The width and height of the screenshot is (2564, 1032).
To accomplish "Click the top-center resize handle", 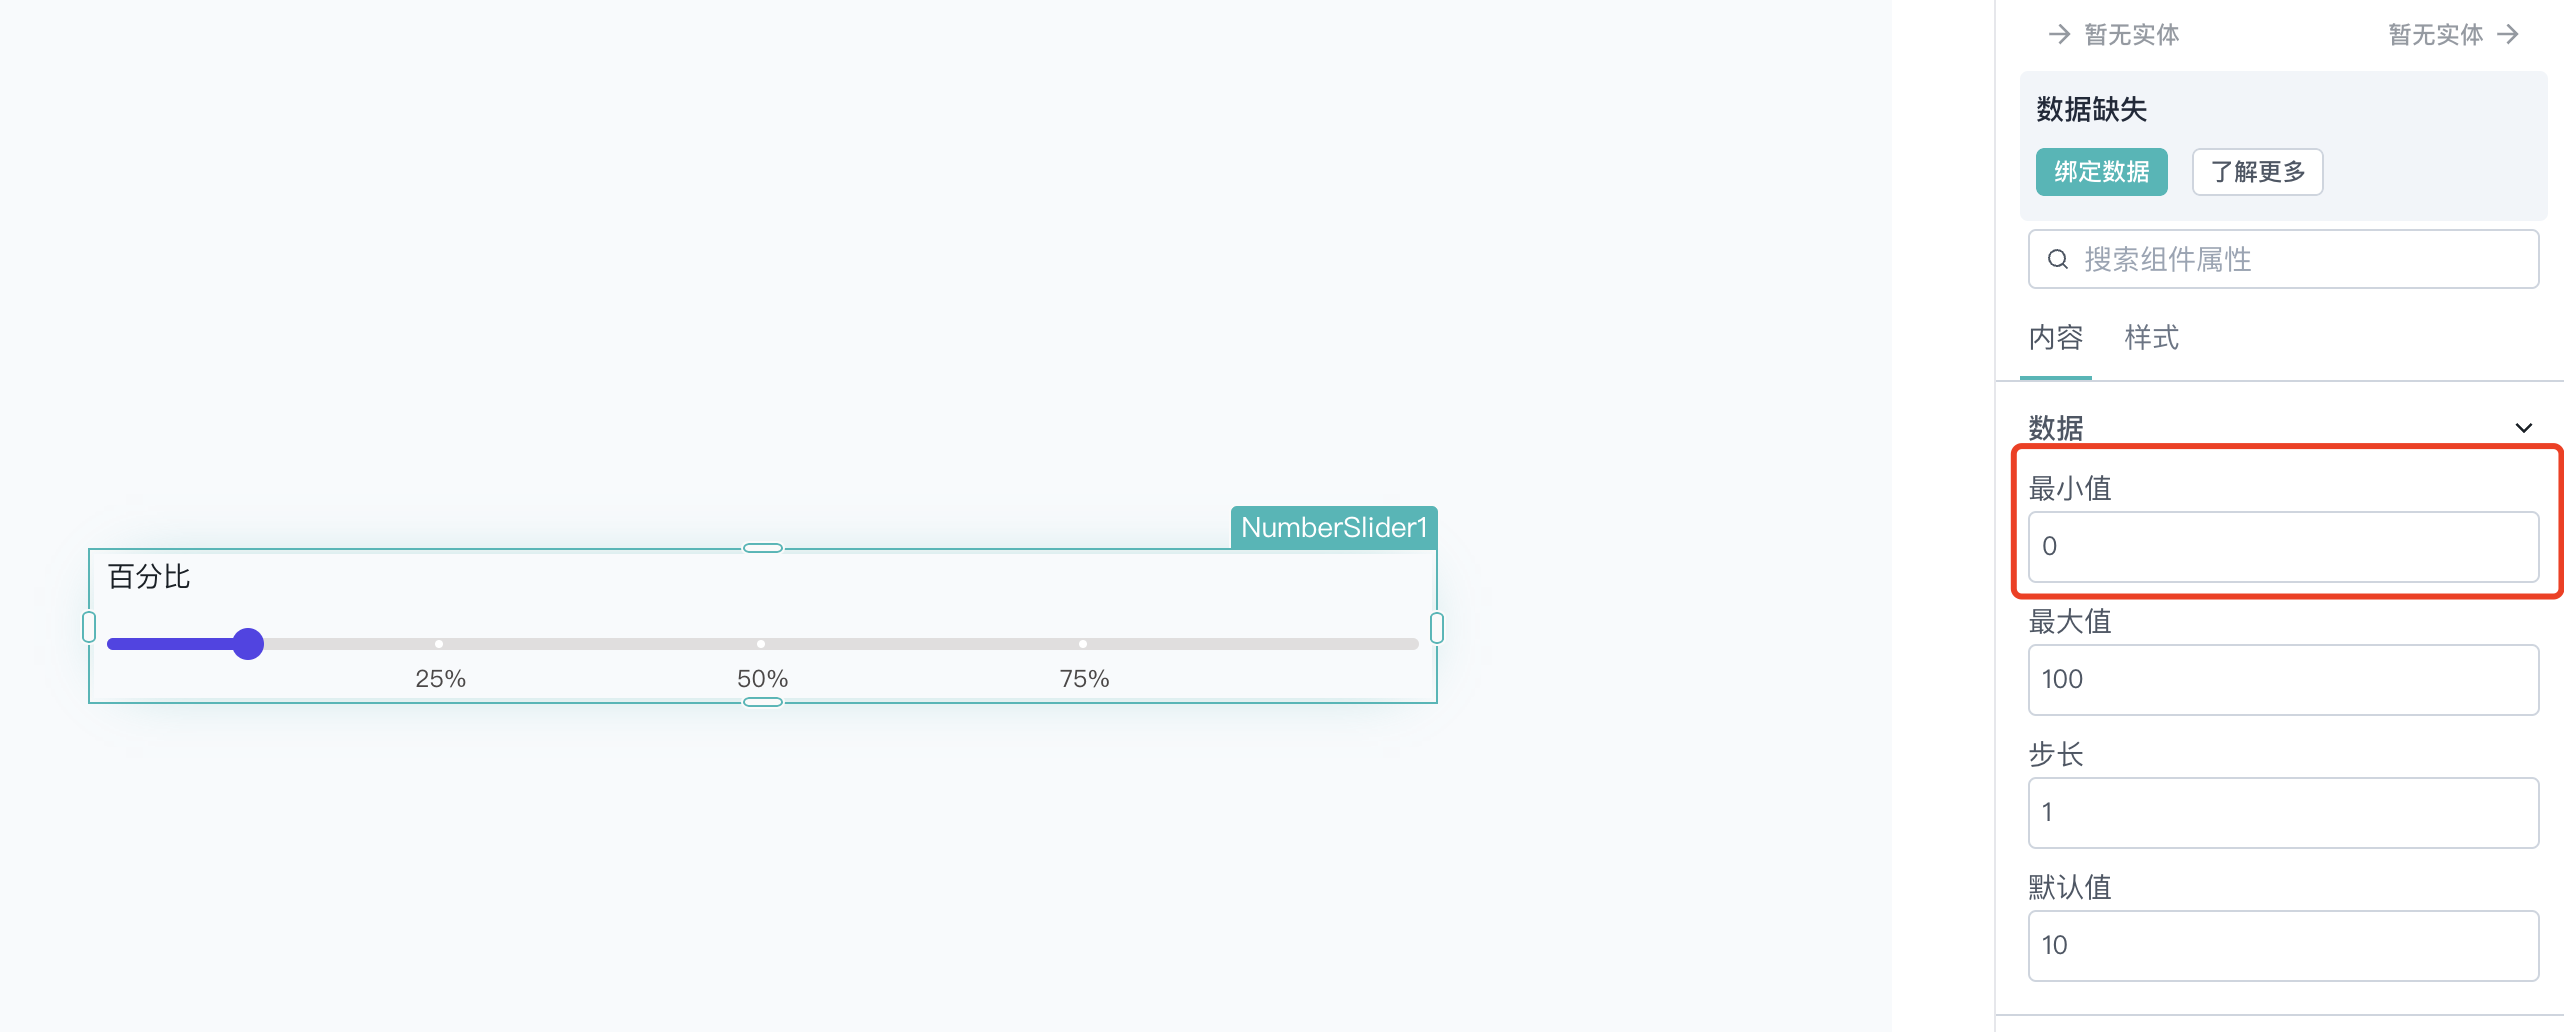I will tap(763, 548).
